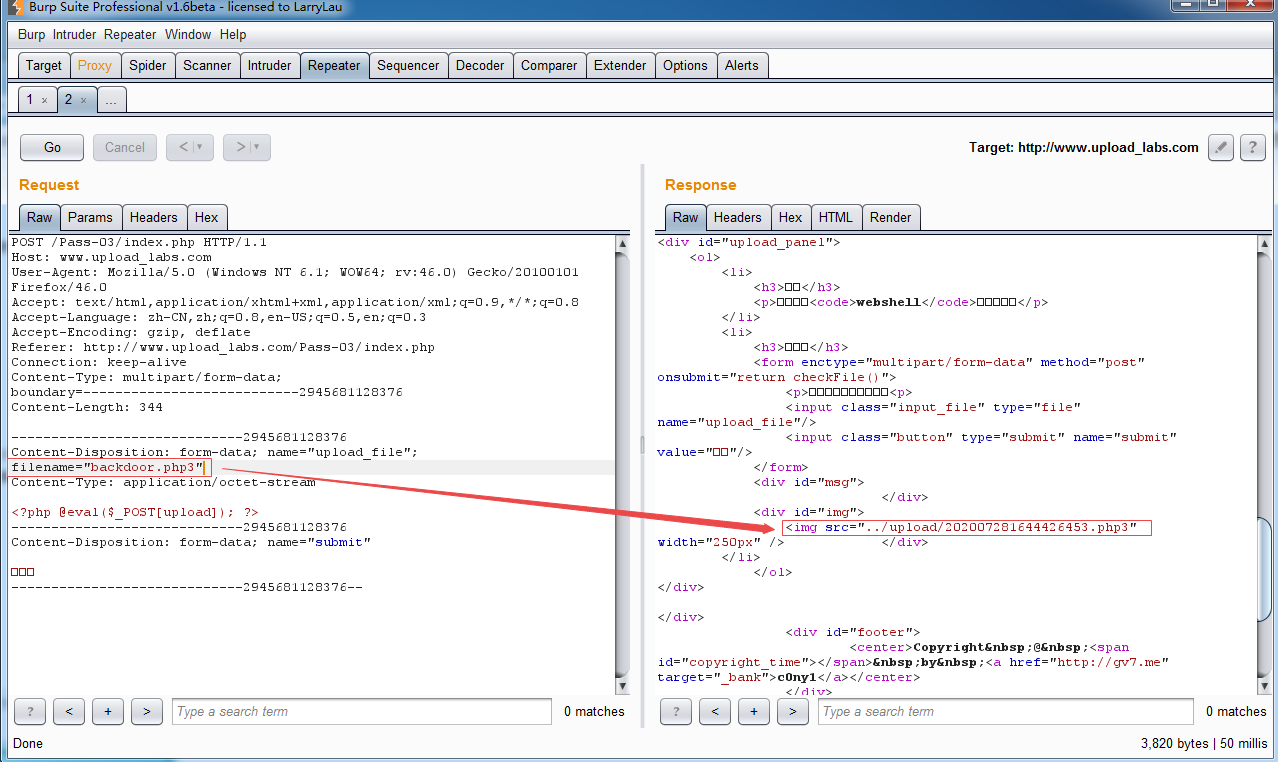Click the request pane scrollbar up arrow
The height and width of the screenshot is (762, 1278).
tap(623, 243)
